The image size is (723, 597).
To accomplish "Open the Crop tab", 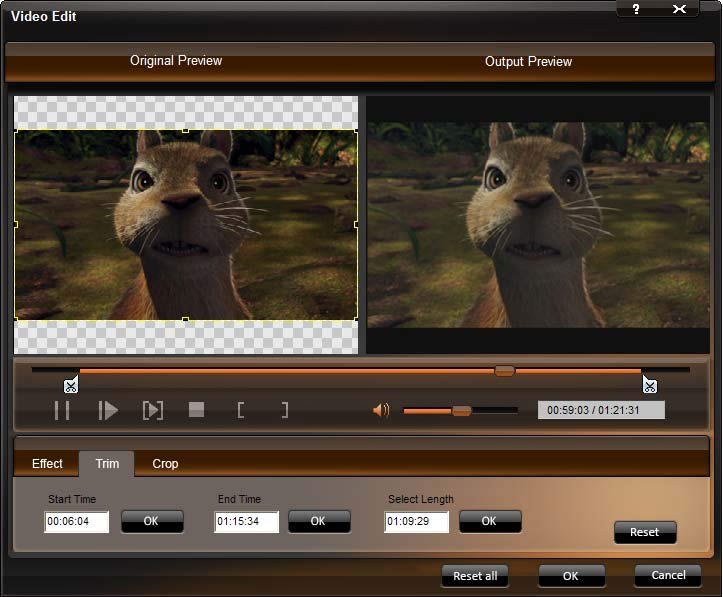I will tap(165, 464).
